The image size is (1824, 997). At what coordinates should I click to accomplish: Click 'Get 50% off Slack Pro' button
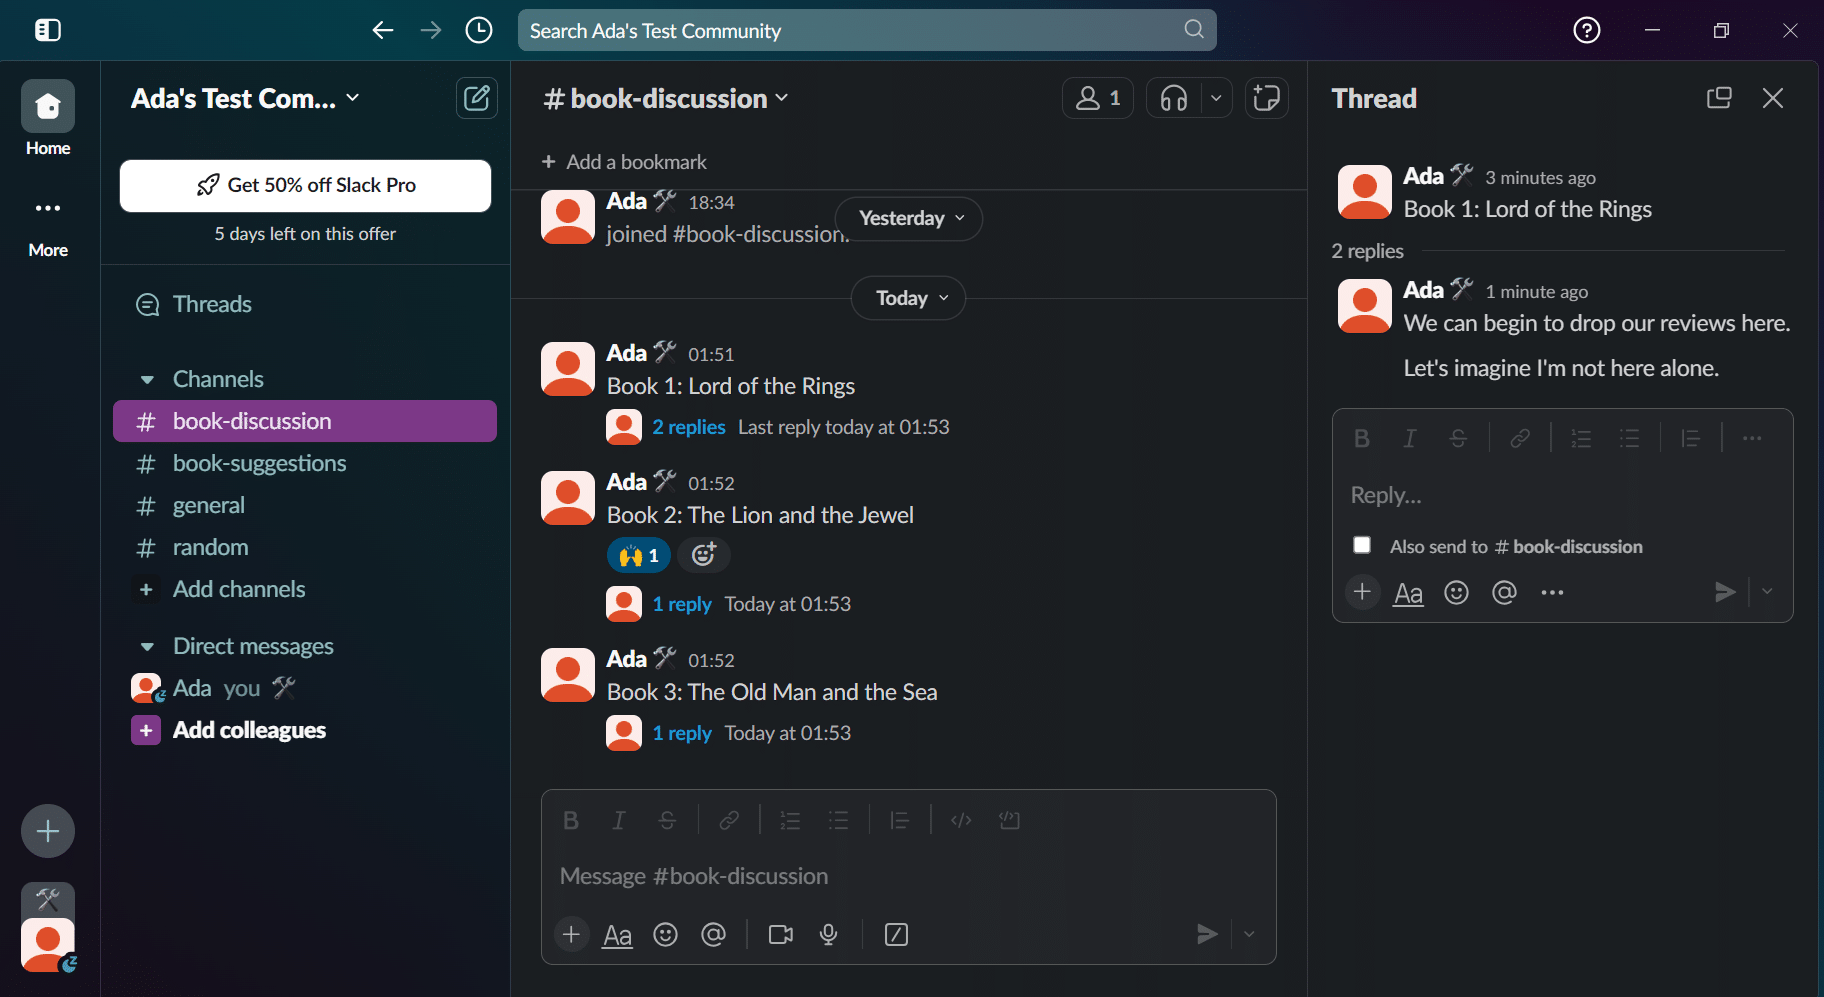tap(304, 185)
